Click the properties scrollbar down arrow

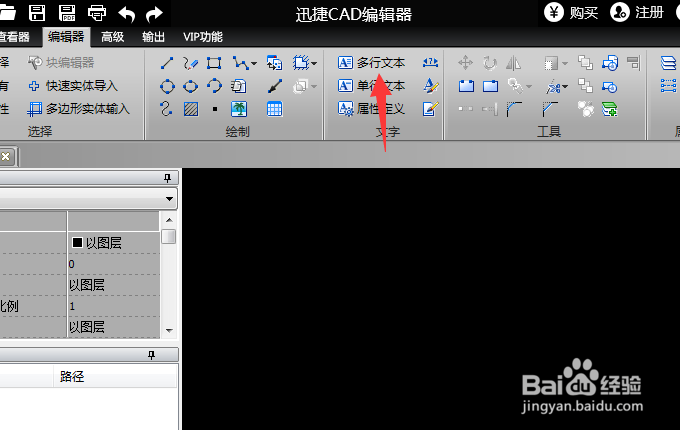click(169, 331)
